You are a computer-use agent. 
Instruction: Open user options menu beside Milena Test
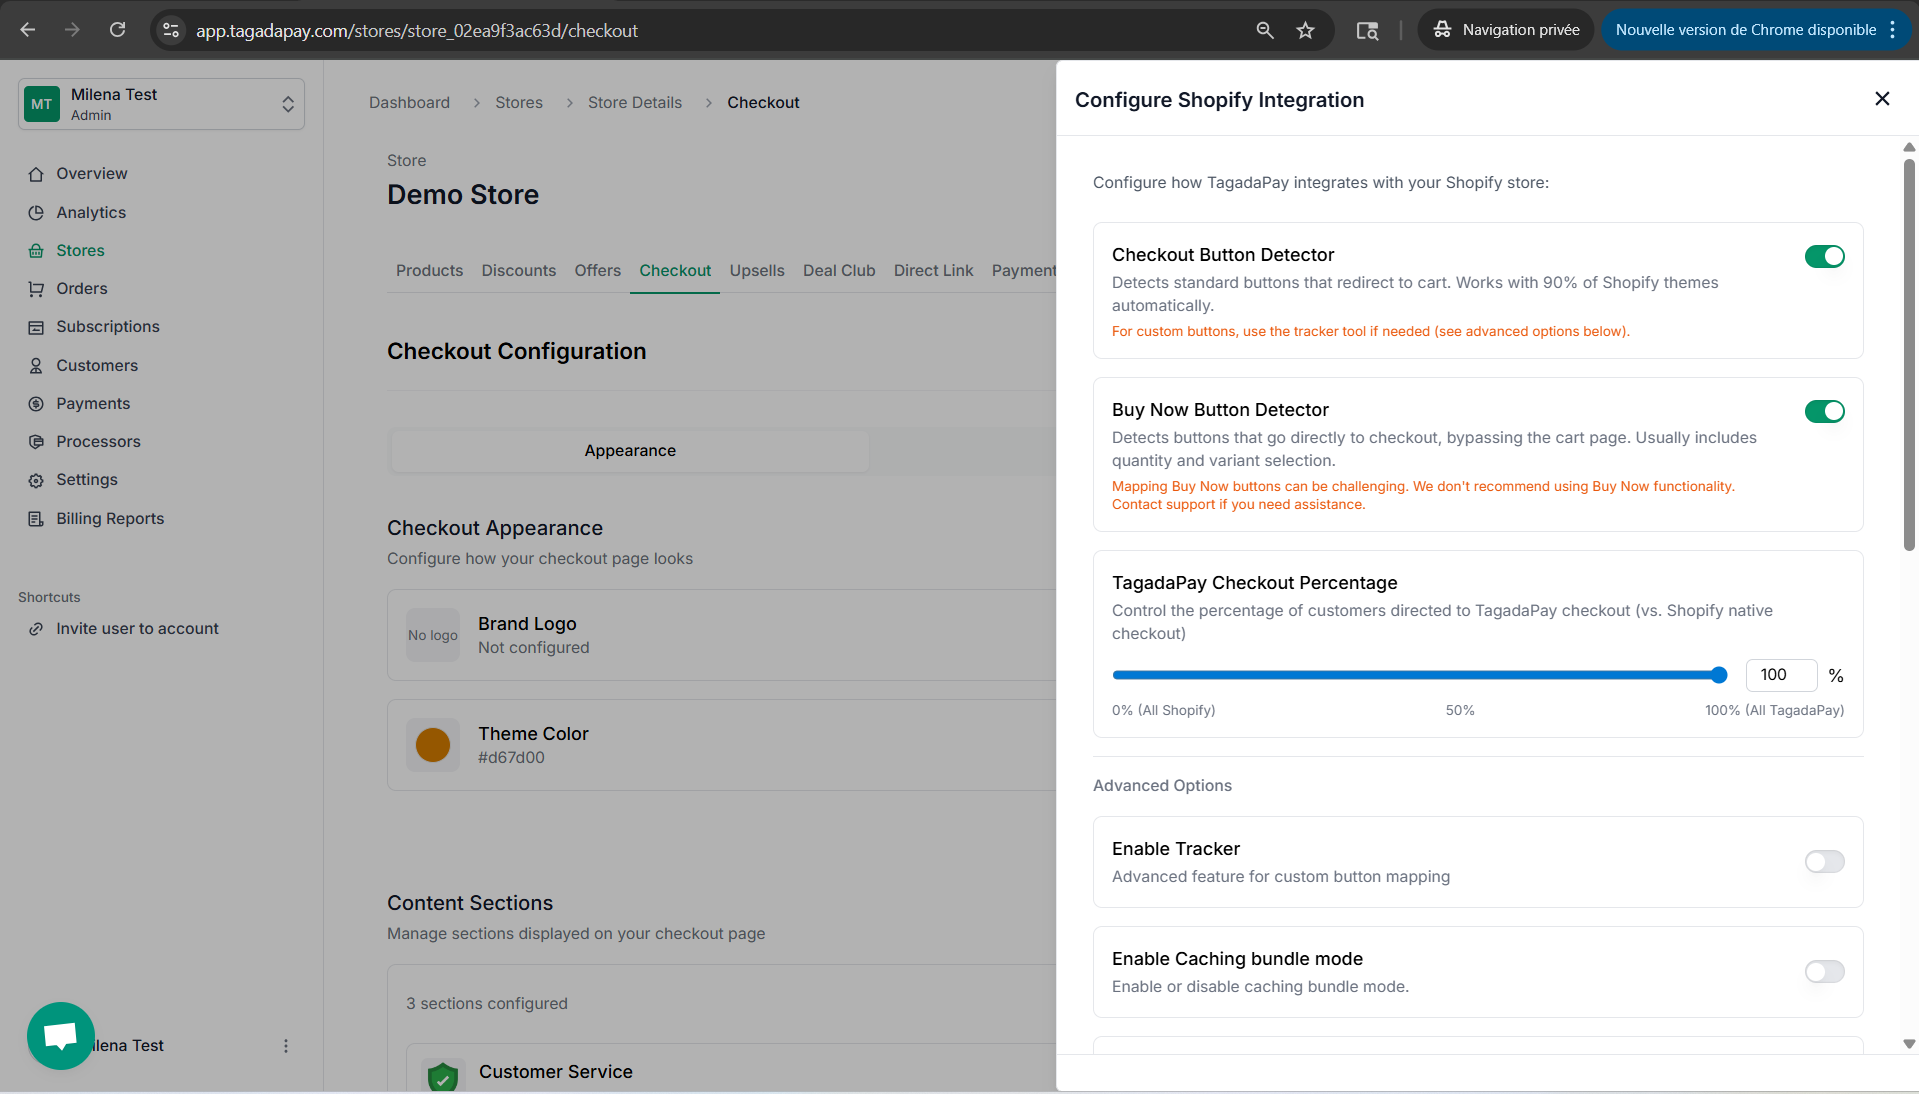[286, 1046]
